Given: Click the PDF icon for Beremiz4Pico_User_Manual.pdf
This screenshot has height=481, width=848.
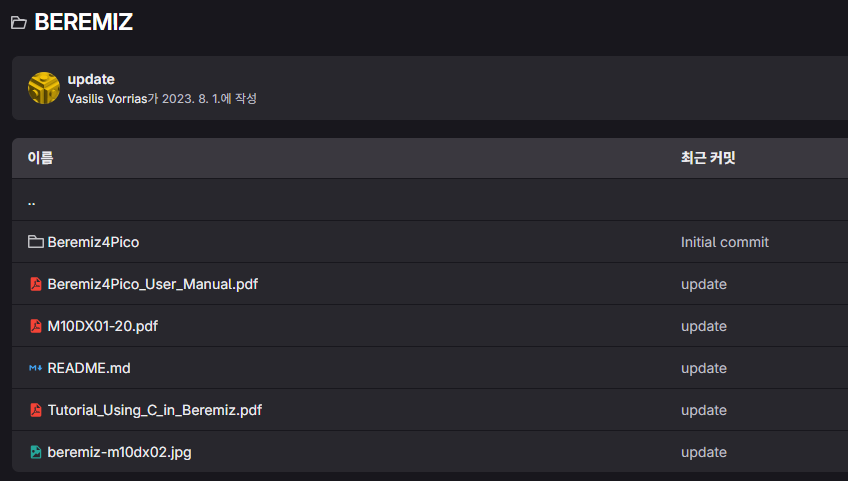Looking at the screenshot, I should [36, 284].
